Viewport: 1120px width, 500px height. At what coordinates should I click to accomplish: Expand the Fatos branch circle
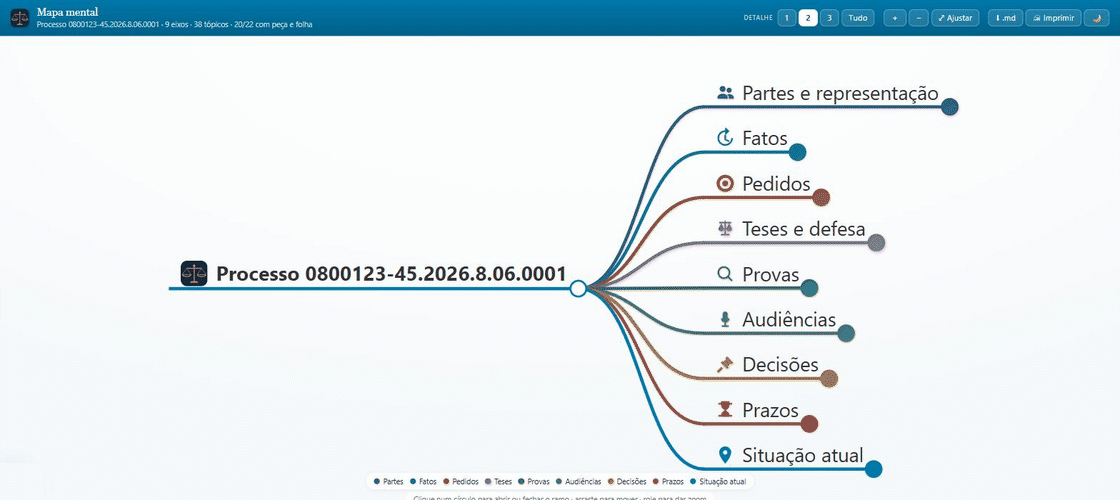(797, 152)
